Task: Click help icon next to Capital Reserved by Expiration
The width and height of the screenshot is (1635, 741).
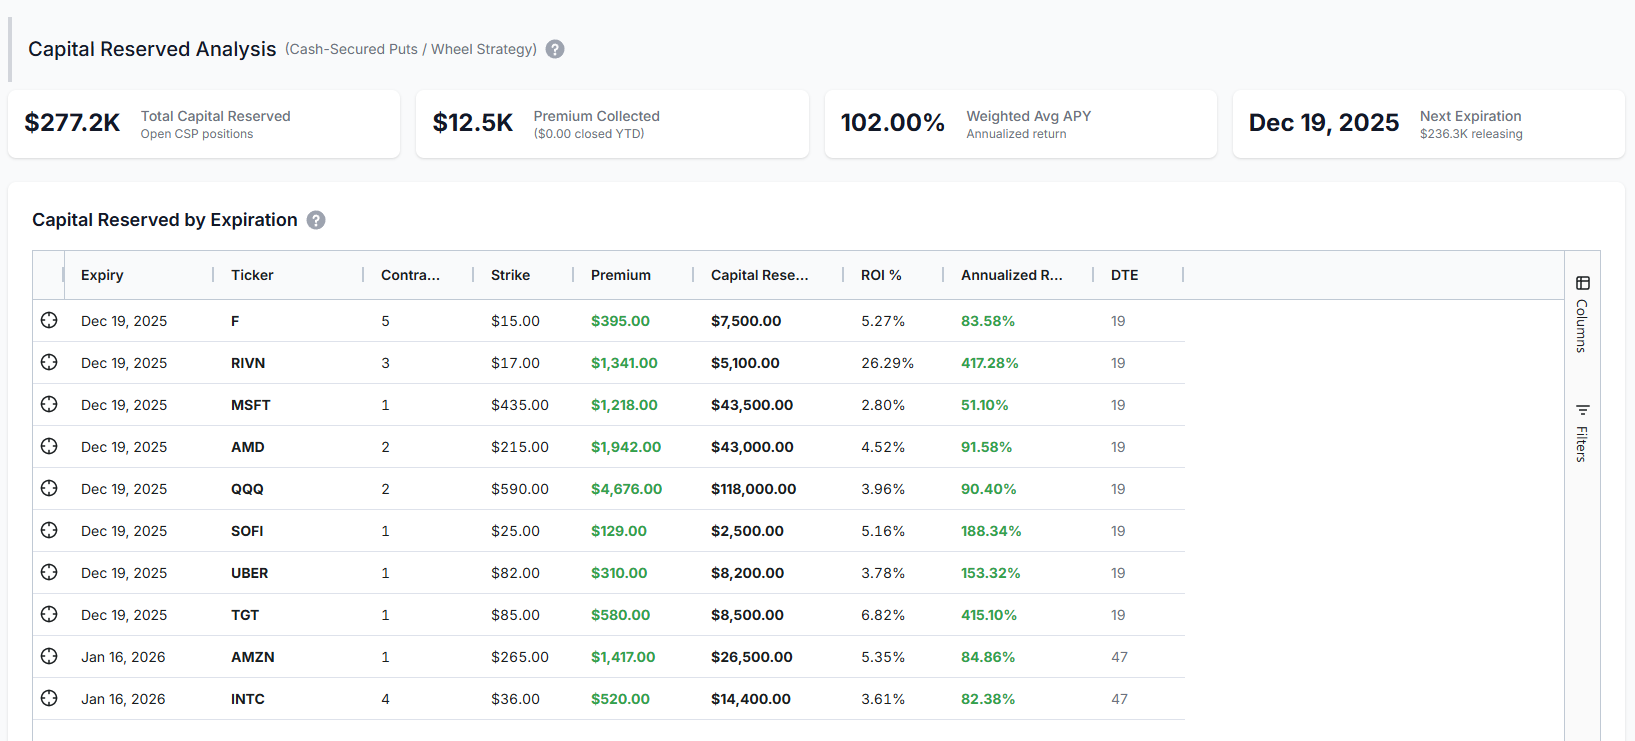Action: click(316, 220)
